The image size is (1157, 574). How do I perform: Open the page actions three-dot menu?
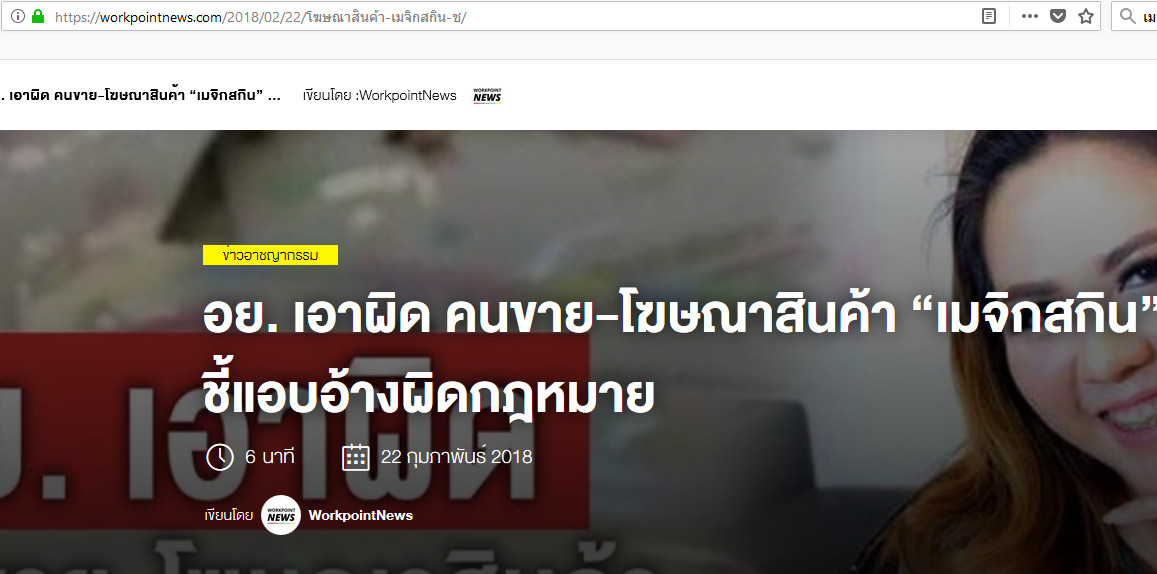click(x=1029, y=16)
